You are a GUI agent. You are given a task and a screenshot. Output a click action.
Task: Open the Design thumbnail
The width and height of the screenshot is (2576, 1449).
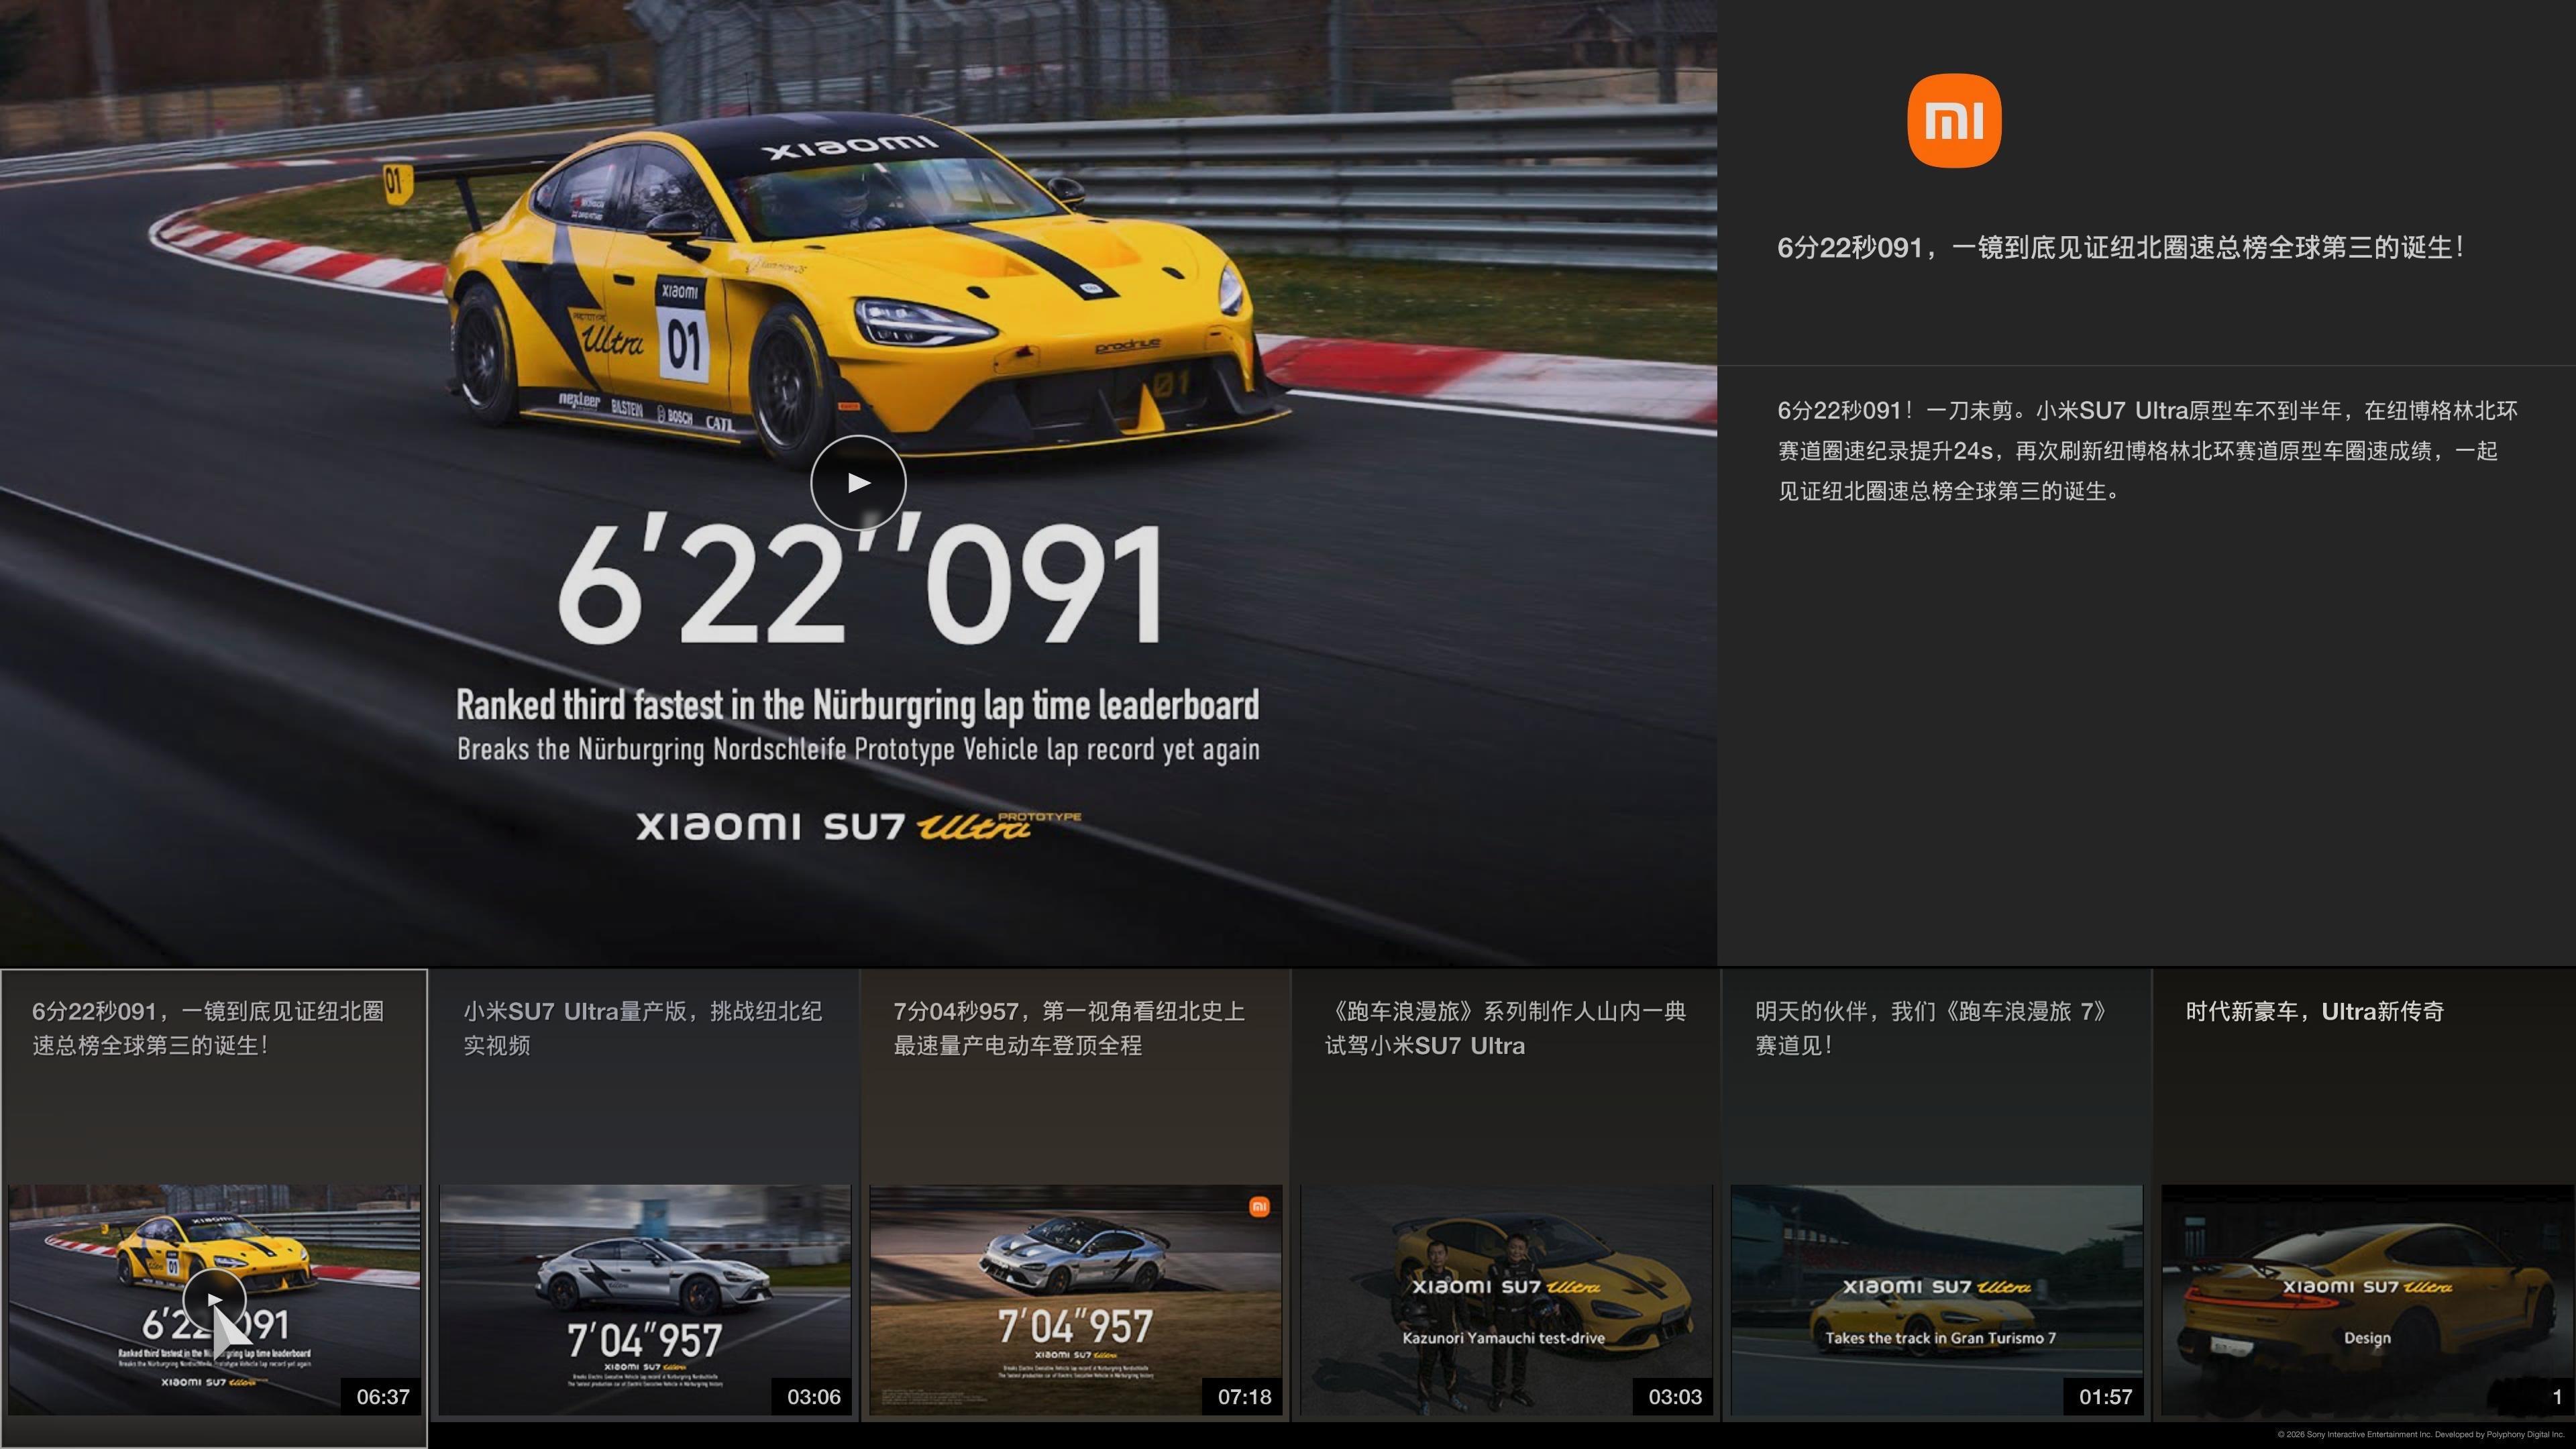[x=2366, y=1300]
